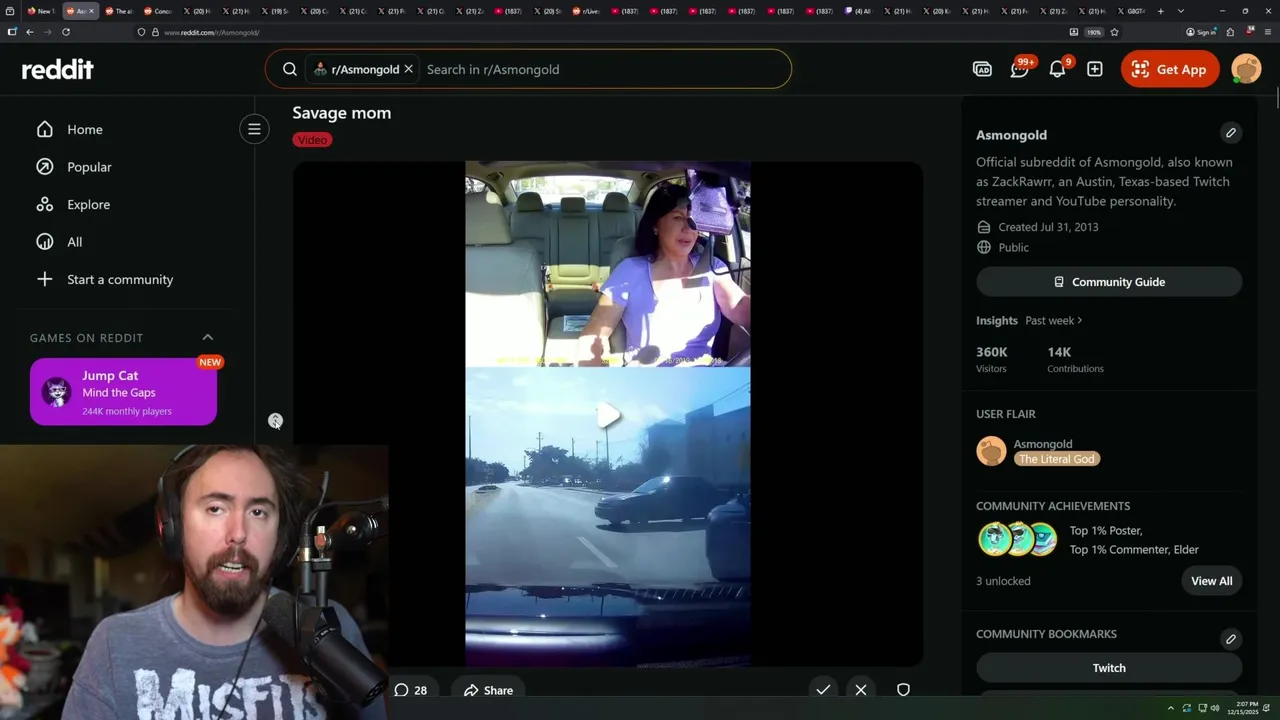Collapse the left navigation sidebar
The width and height of the screenshot is (1280, 720).
(254, 129)
